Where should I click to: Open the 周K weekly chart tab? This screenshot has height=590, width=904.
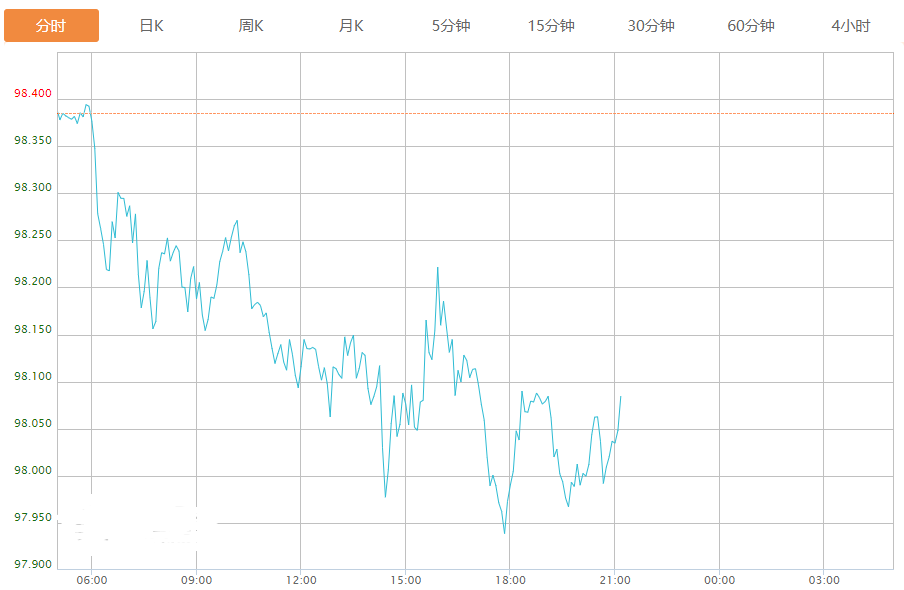click(251, 26)
